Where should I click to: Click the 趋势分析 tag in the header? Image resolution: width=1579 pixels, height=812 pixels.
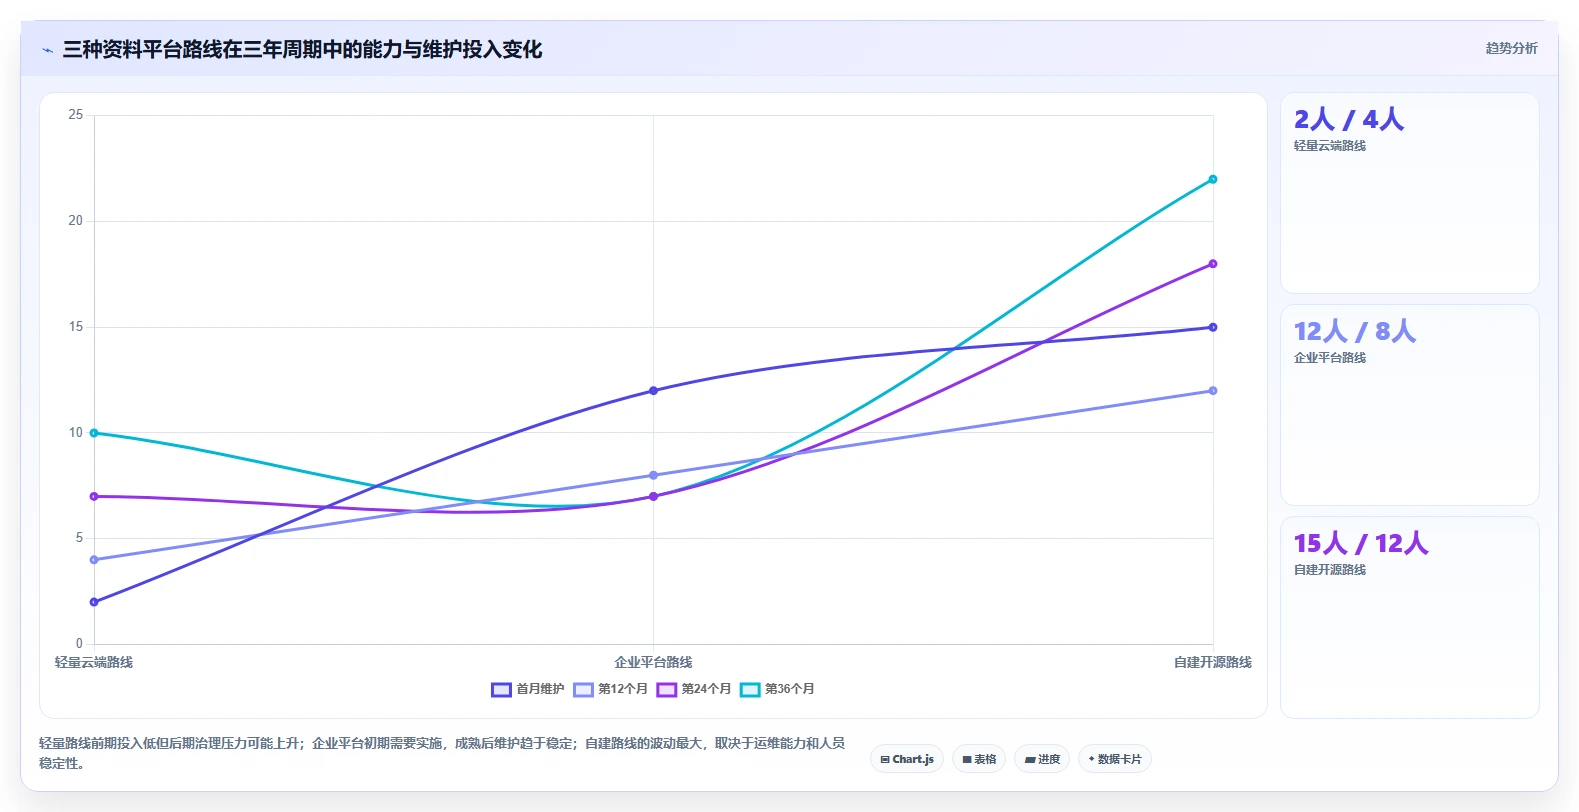[x=1511, y=48]
